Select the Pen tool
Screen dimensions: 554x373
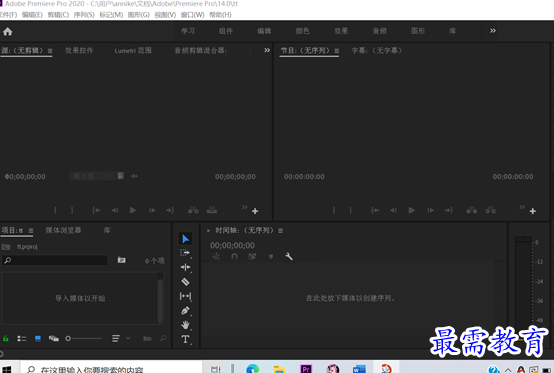tap(185, 311)
